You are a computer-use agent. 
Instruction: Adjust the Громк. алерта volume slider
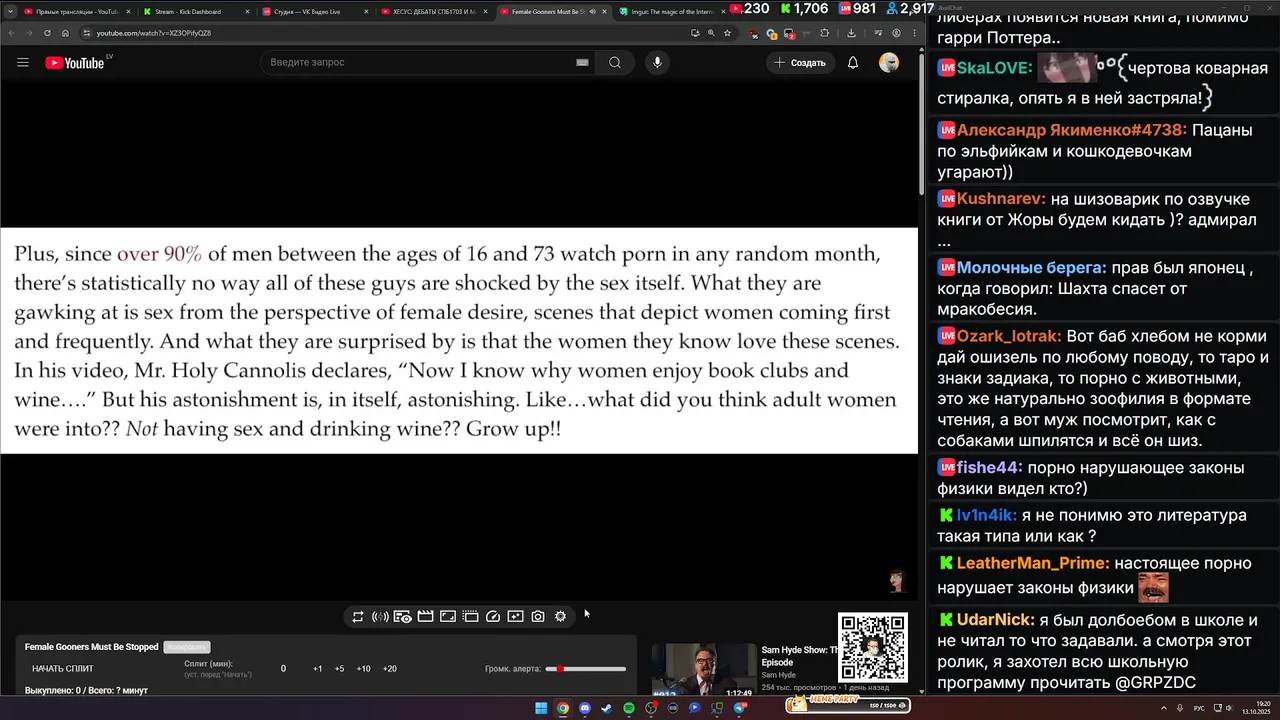click(x=586, y=669)
